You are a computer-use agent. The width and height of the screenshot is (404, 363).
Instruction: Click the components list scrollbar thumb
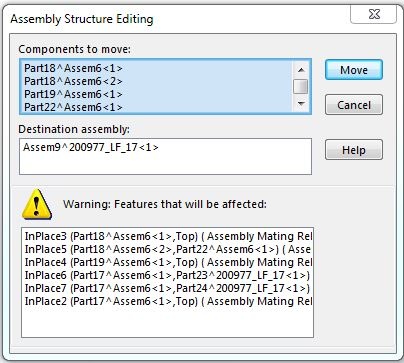[x=301, y=87]
